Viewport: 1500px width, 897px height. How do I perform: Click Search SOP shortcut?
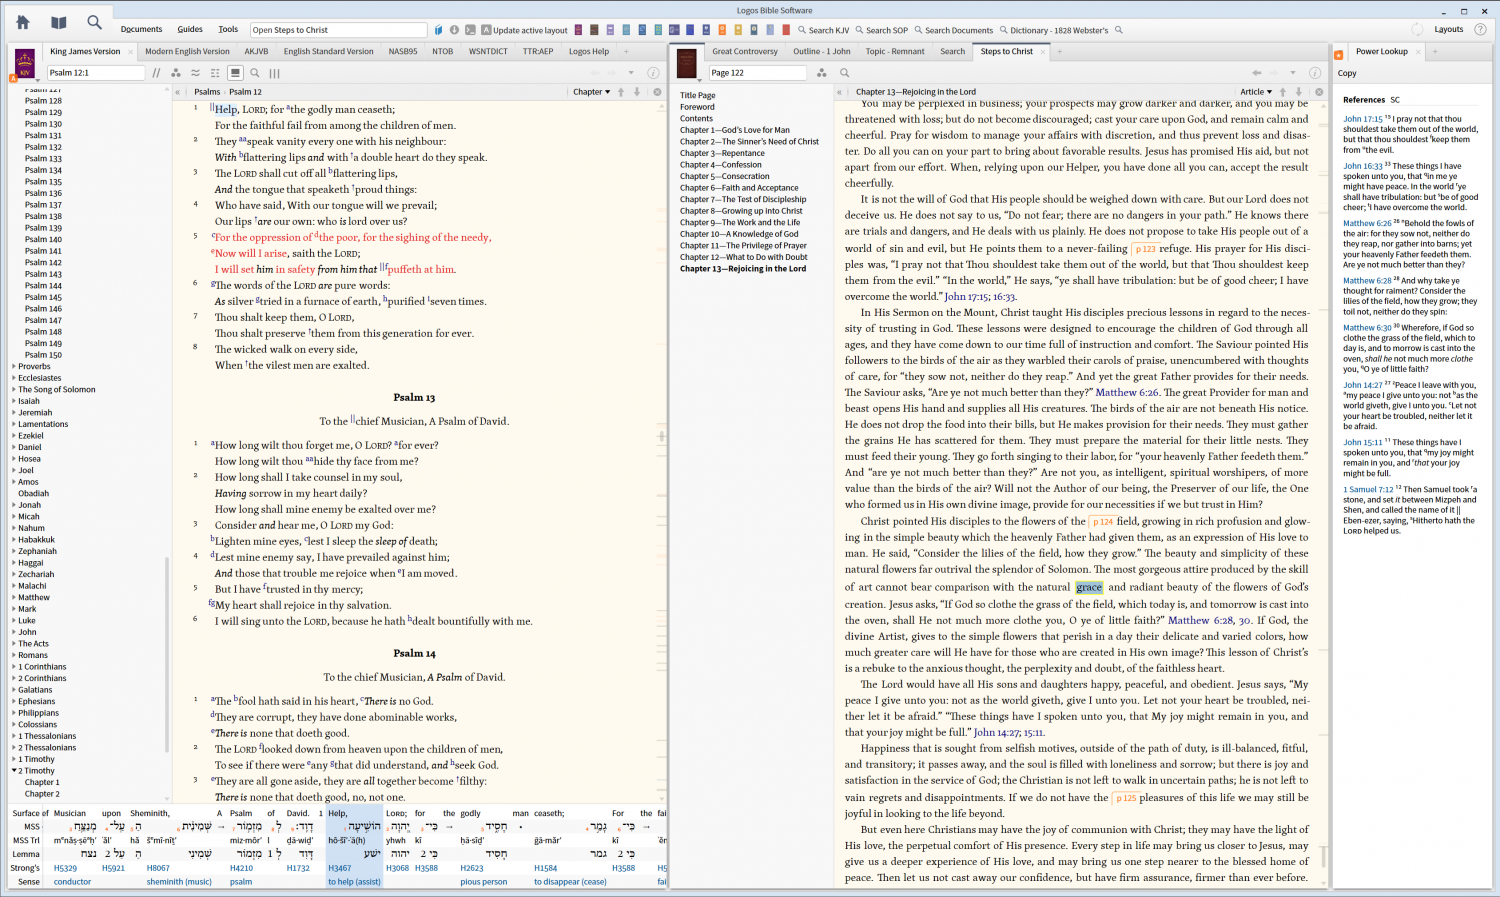click(x=881, y=30)
